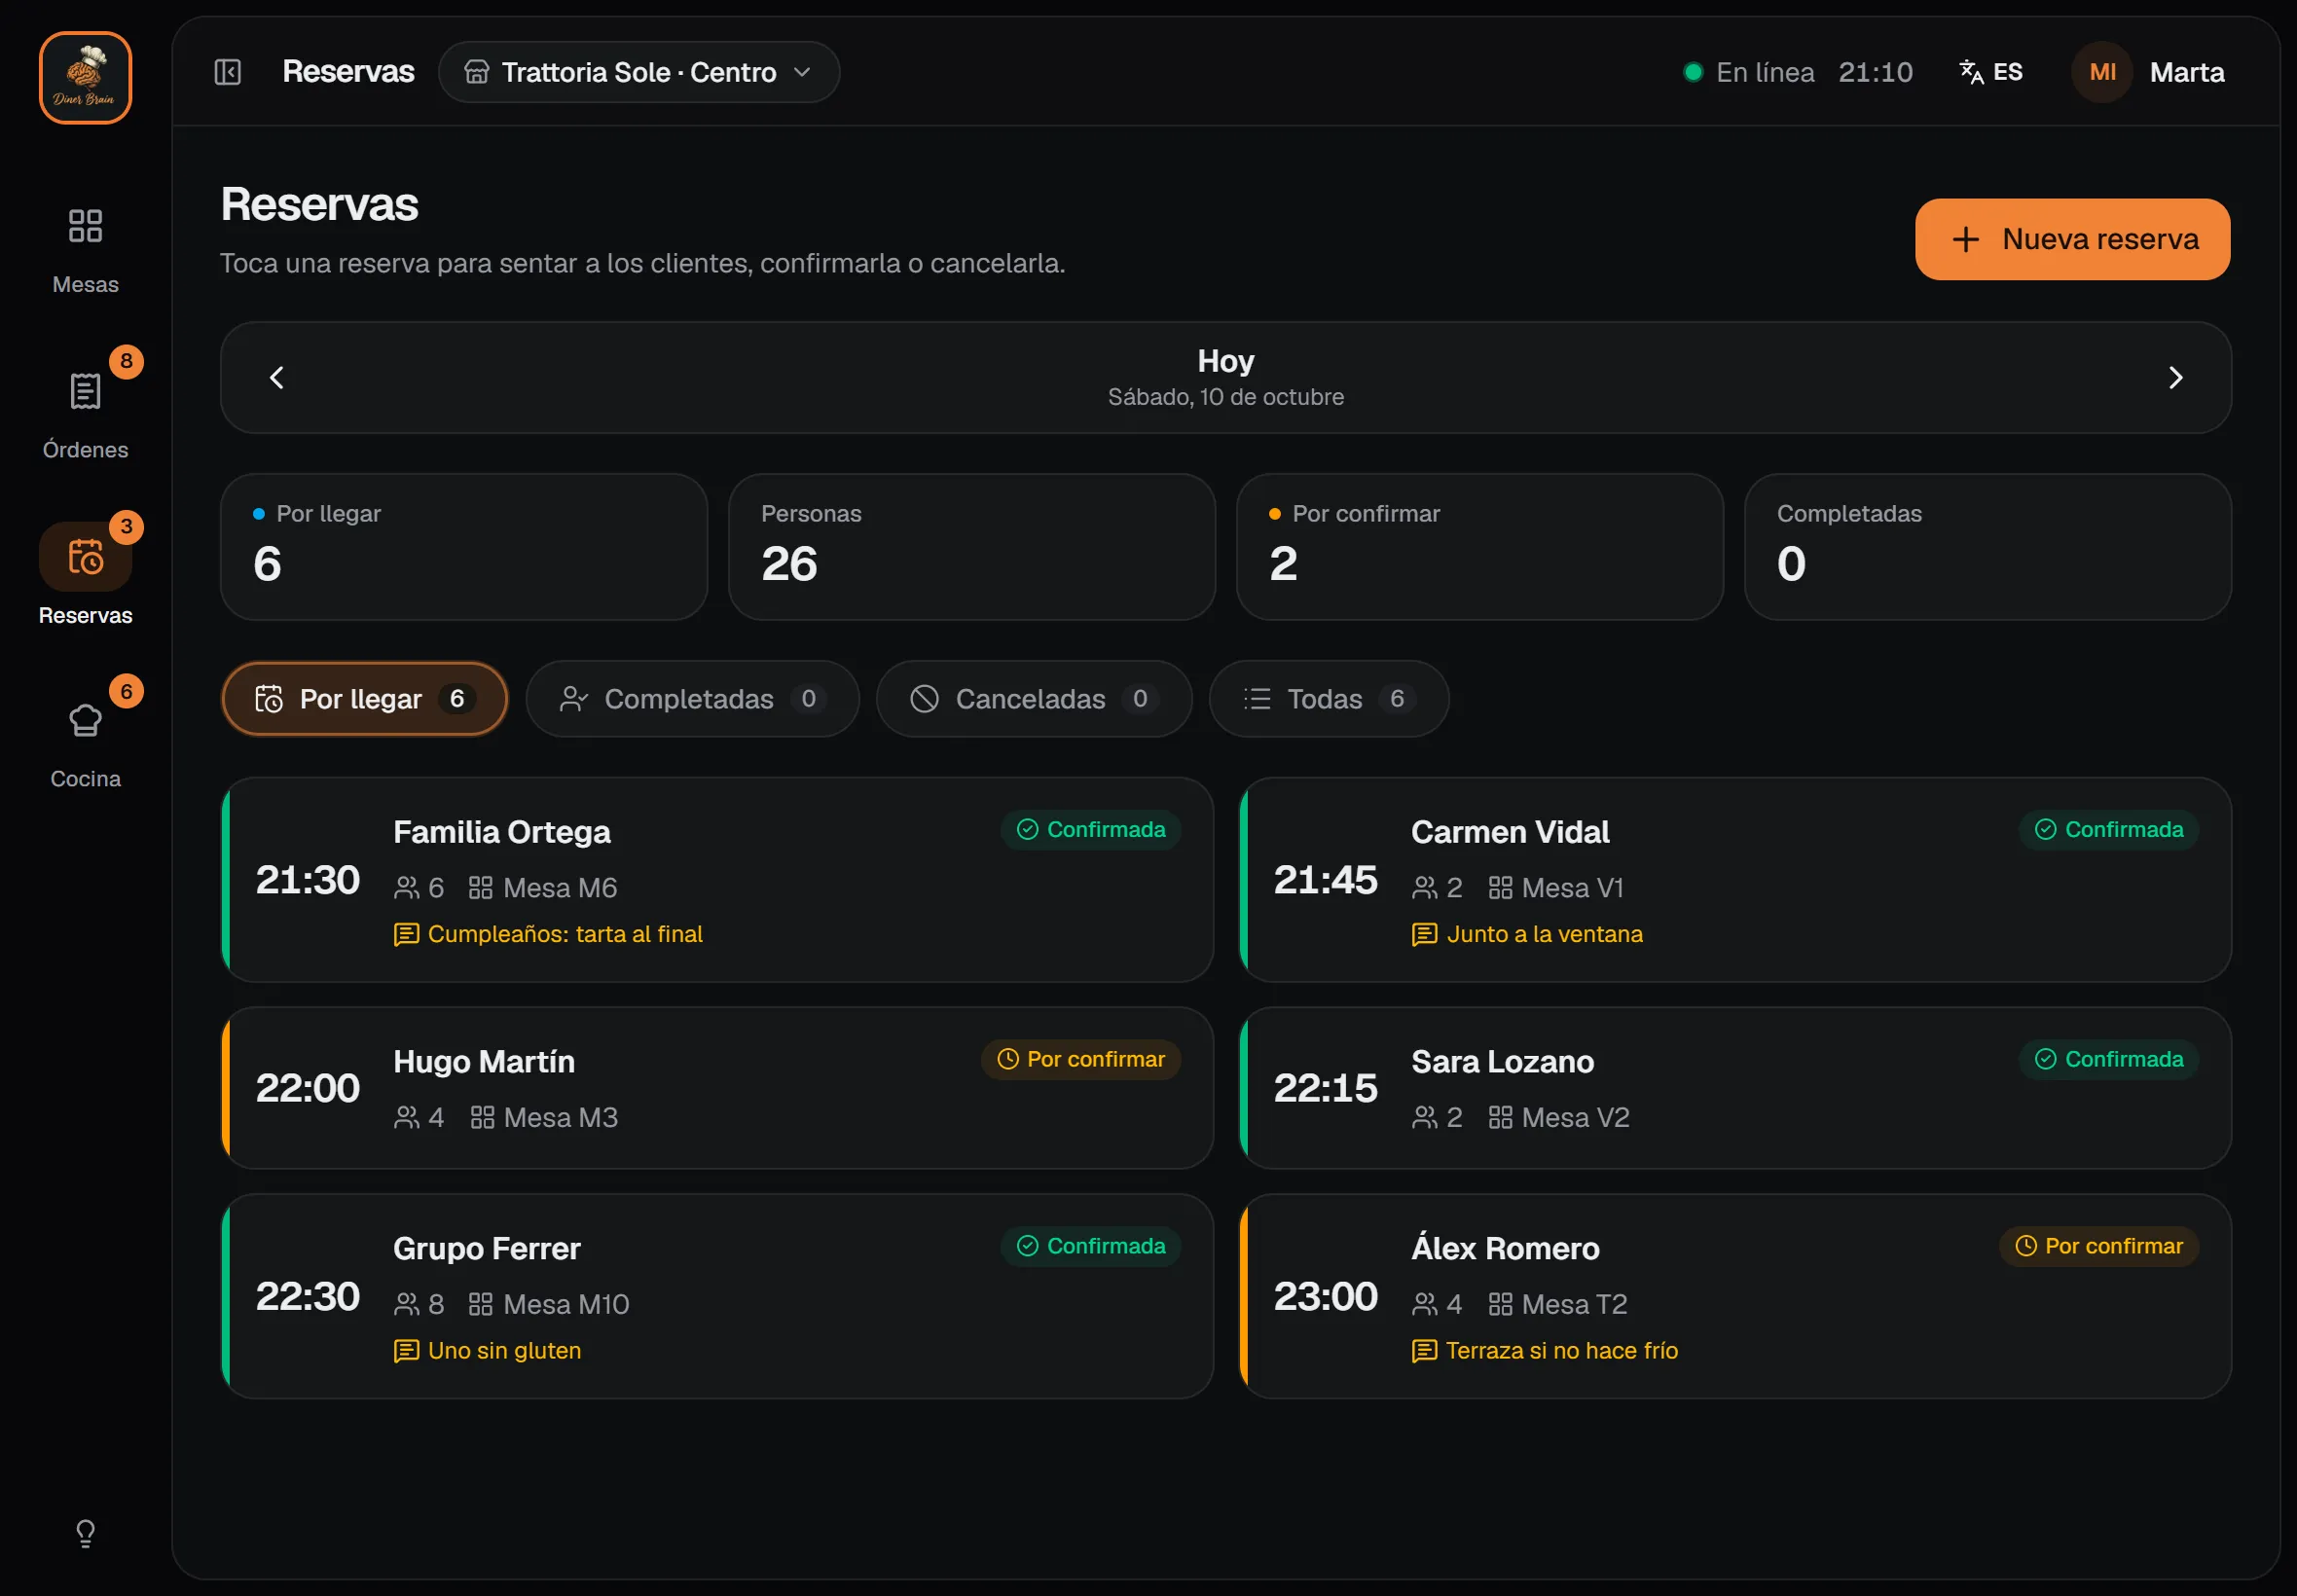Click the note 'Cumpleaños: tarta al final'
2297x1596 pixels.
click(x=565, y=934)
